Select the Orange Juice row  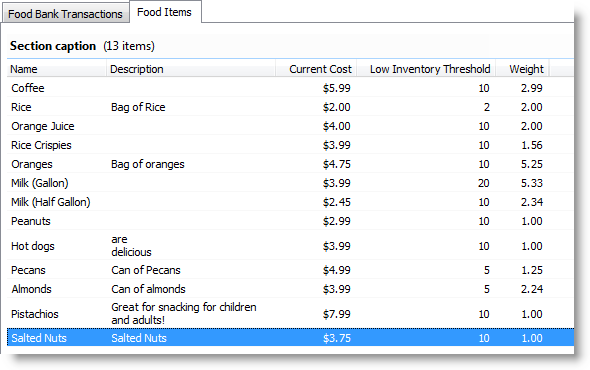pos(290,126)
